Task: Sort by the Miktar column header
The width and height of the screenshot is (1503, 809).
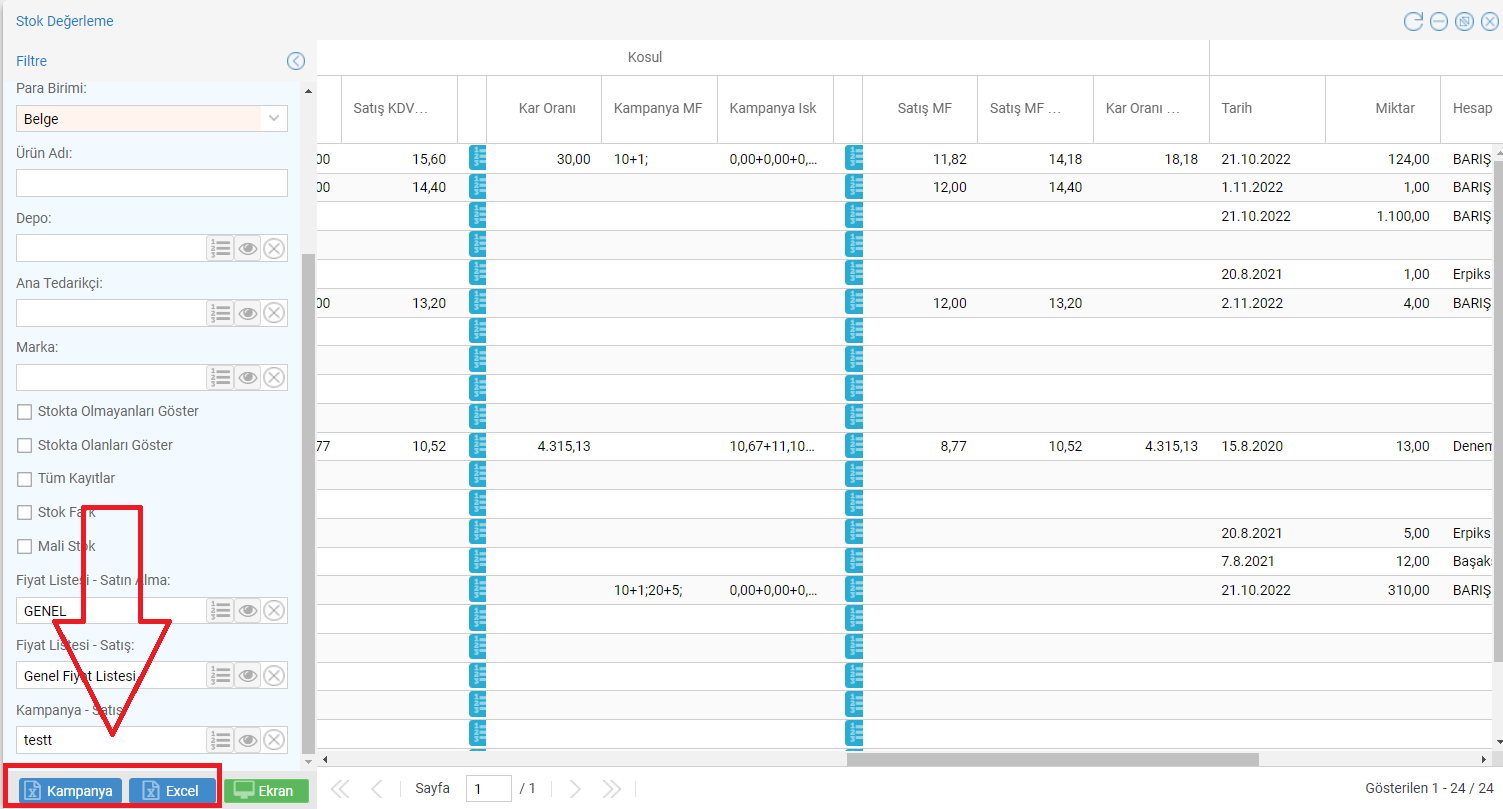Action: pyautogui.click(x=1383, y=108)
